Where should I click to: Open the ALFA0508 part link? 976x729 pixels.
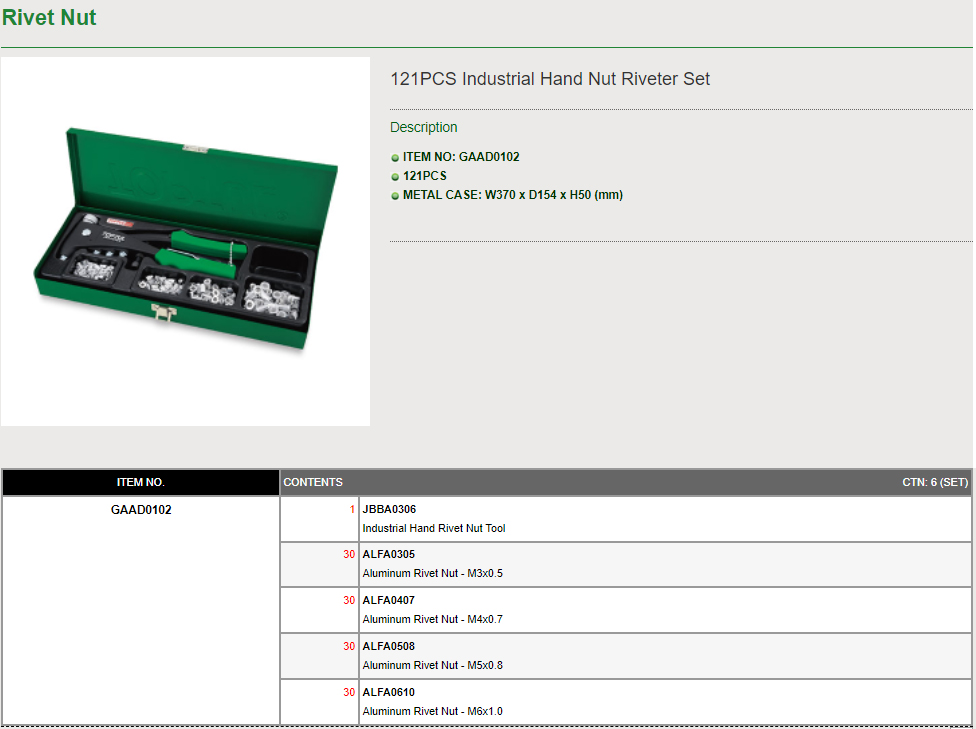388,646
